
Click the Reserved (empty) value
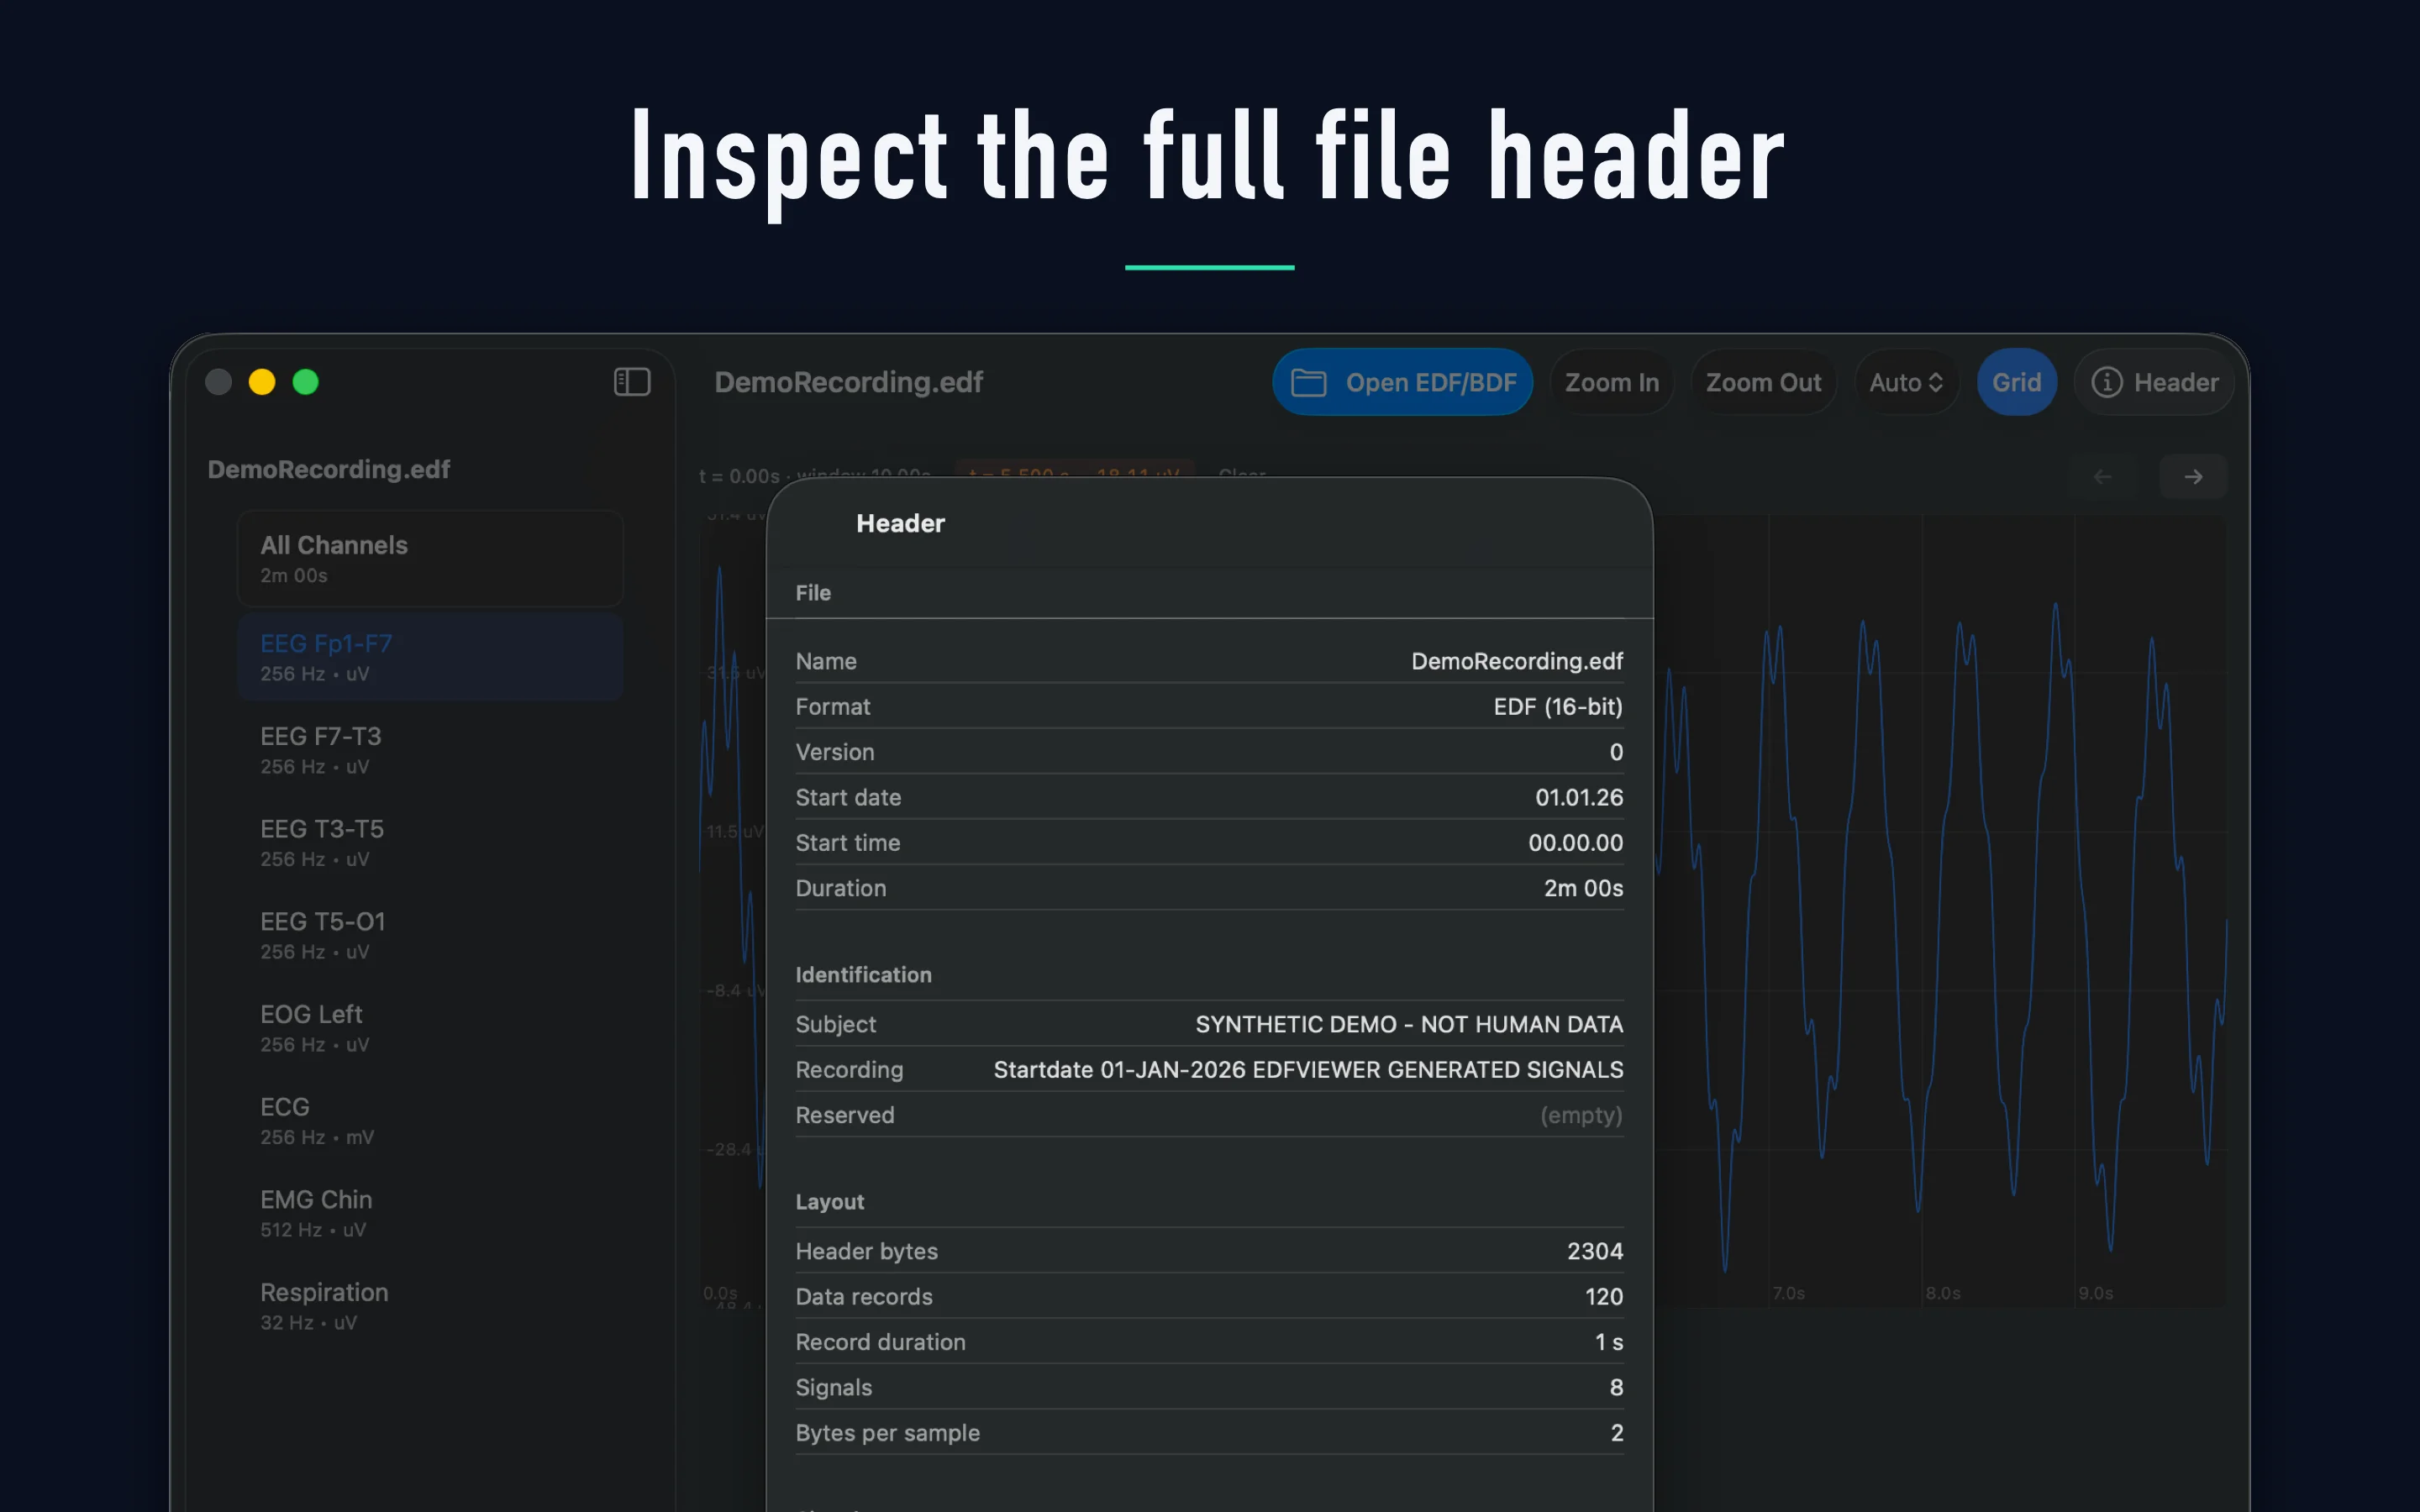(x=1581, y=1115)
